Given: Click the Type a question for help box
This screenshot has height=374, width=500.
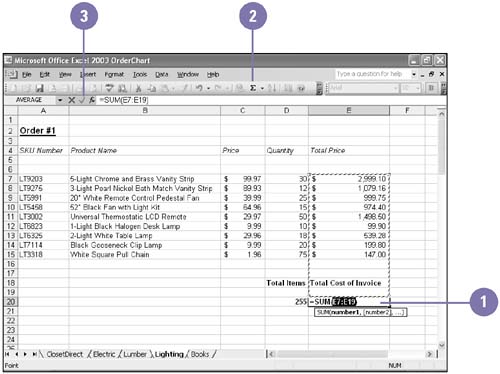Looking at the screenshot, I should point(372,74).
